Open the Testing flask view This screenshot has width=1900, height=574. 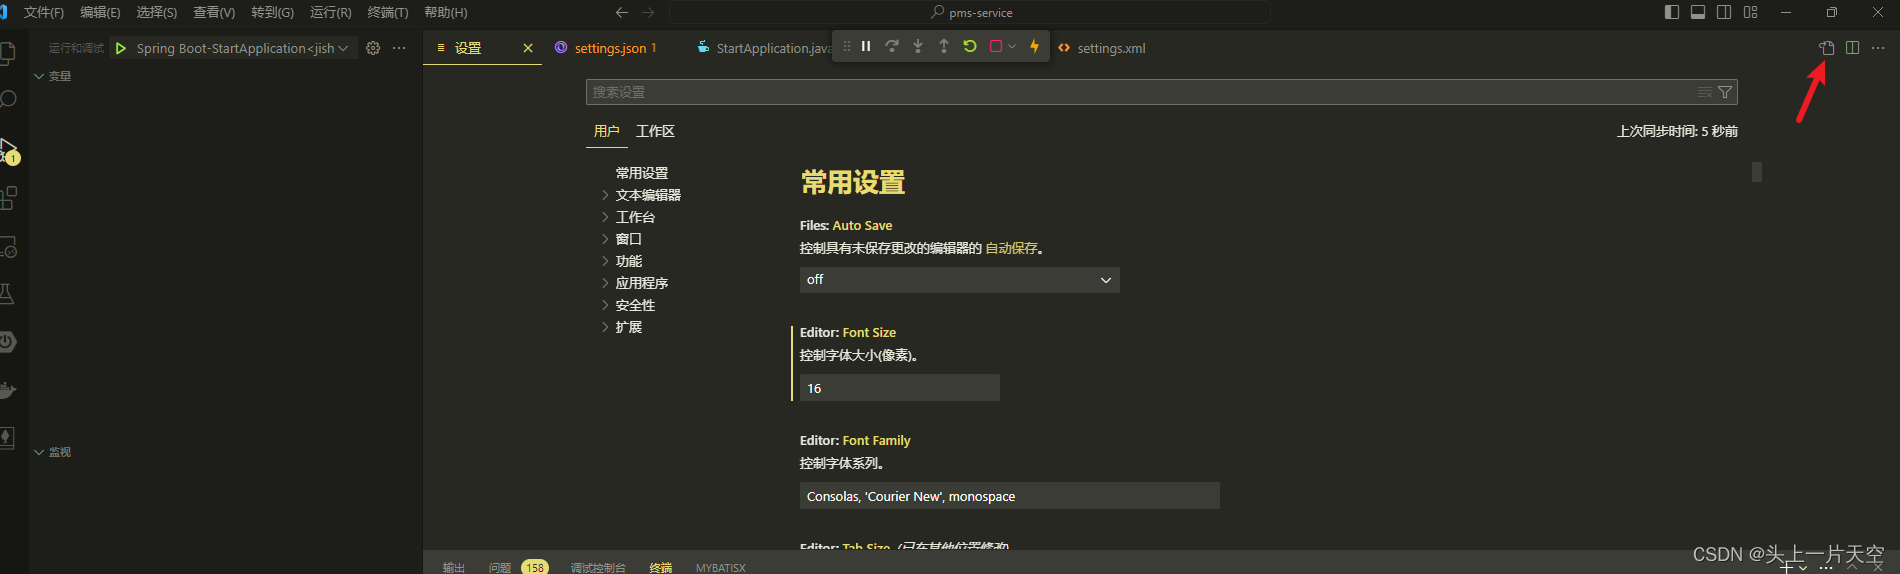coord(7,293)
